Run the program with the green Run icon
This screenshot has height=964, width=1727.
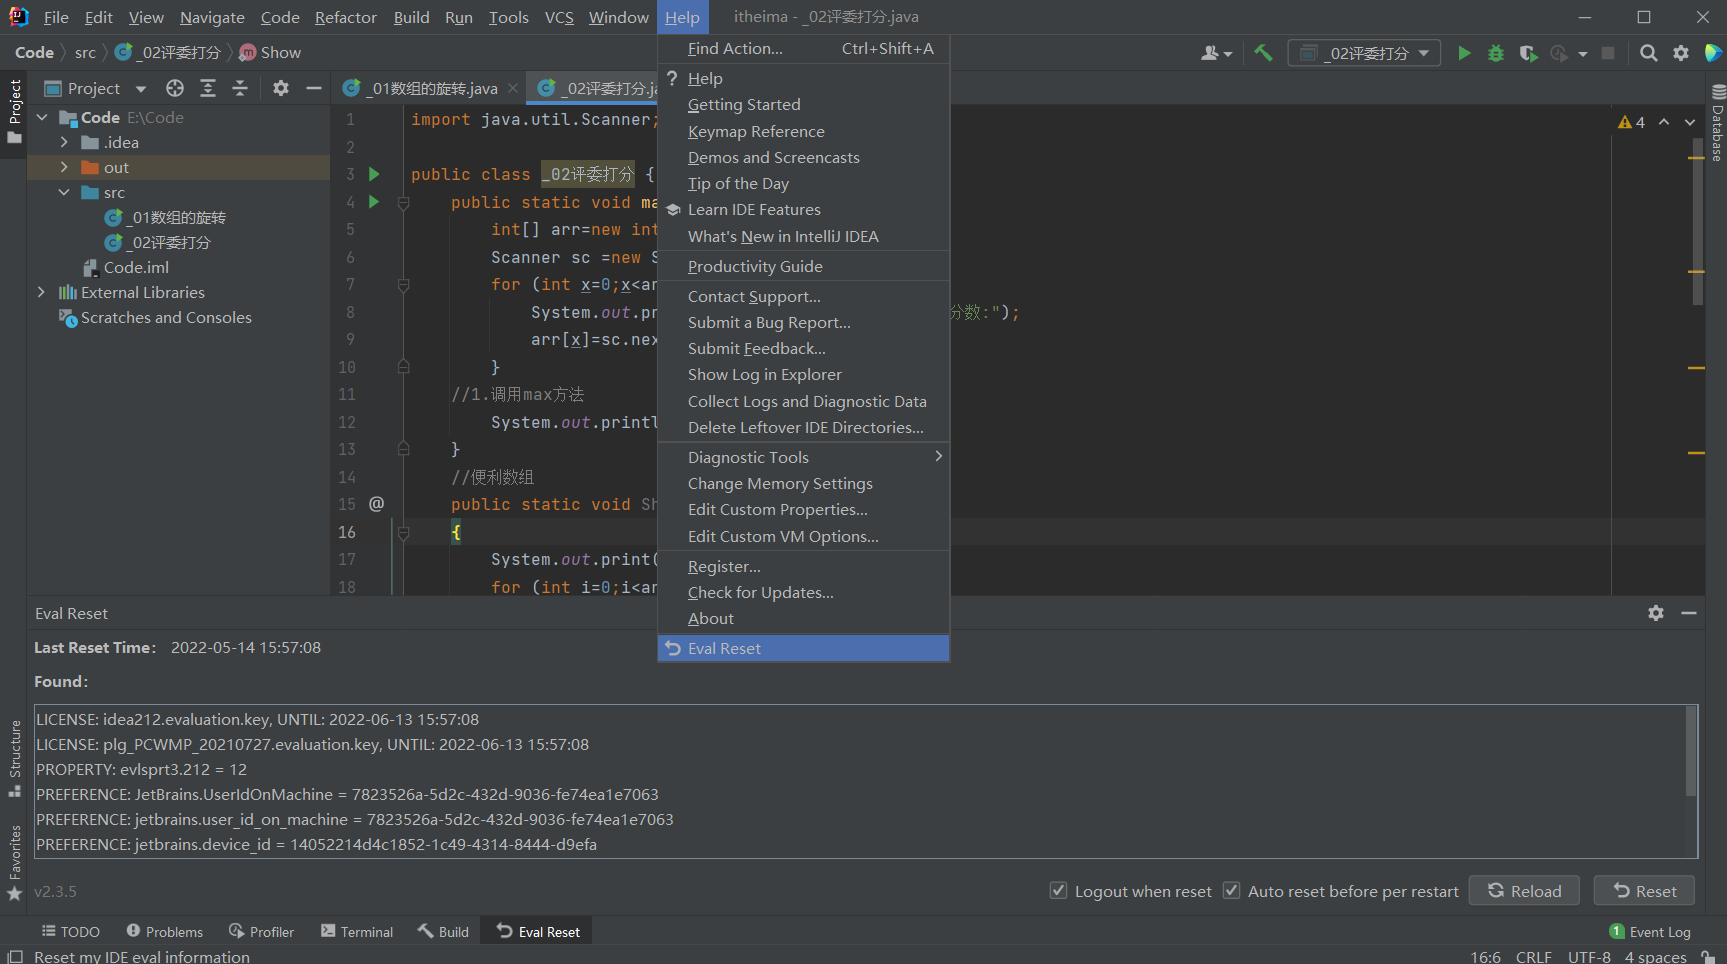coord(1464,53)
